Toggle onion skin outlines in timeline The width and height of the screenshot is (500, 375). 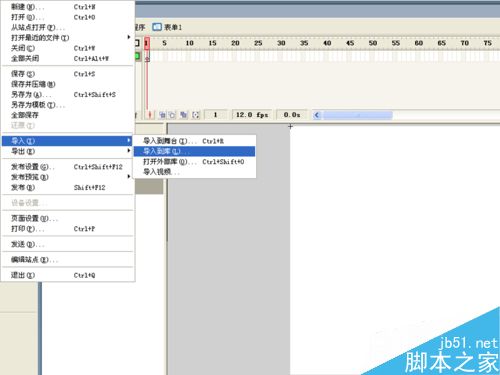coord(172,115)
